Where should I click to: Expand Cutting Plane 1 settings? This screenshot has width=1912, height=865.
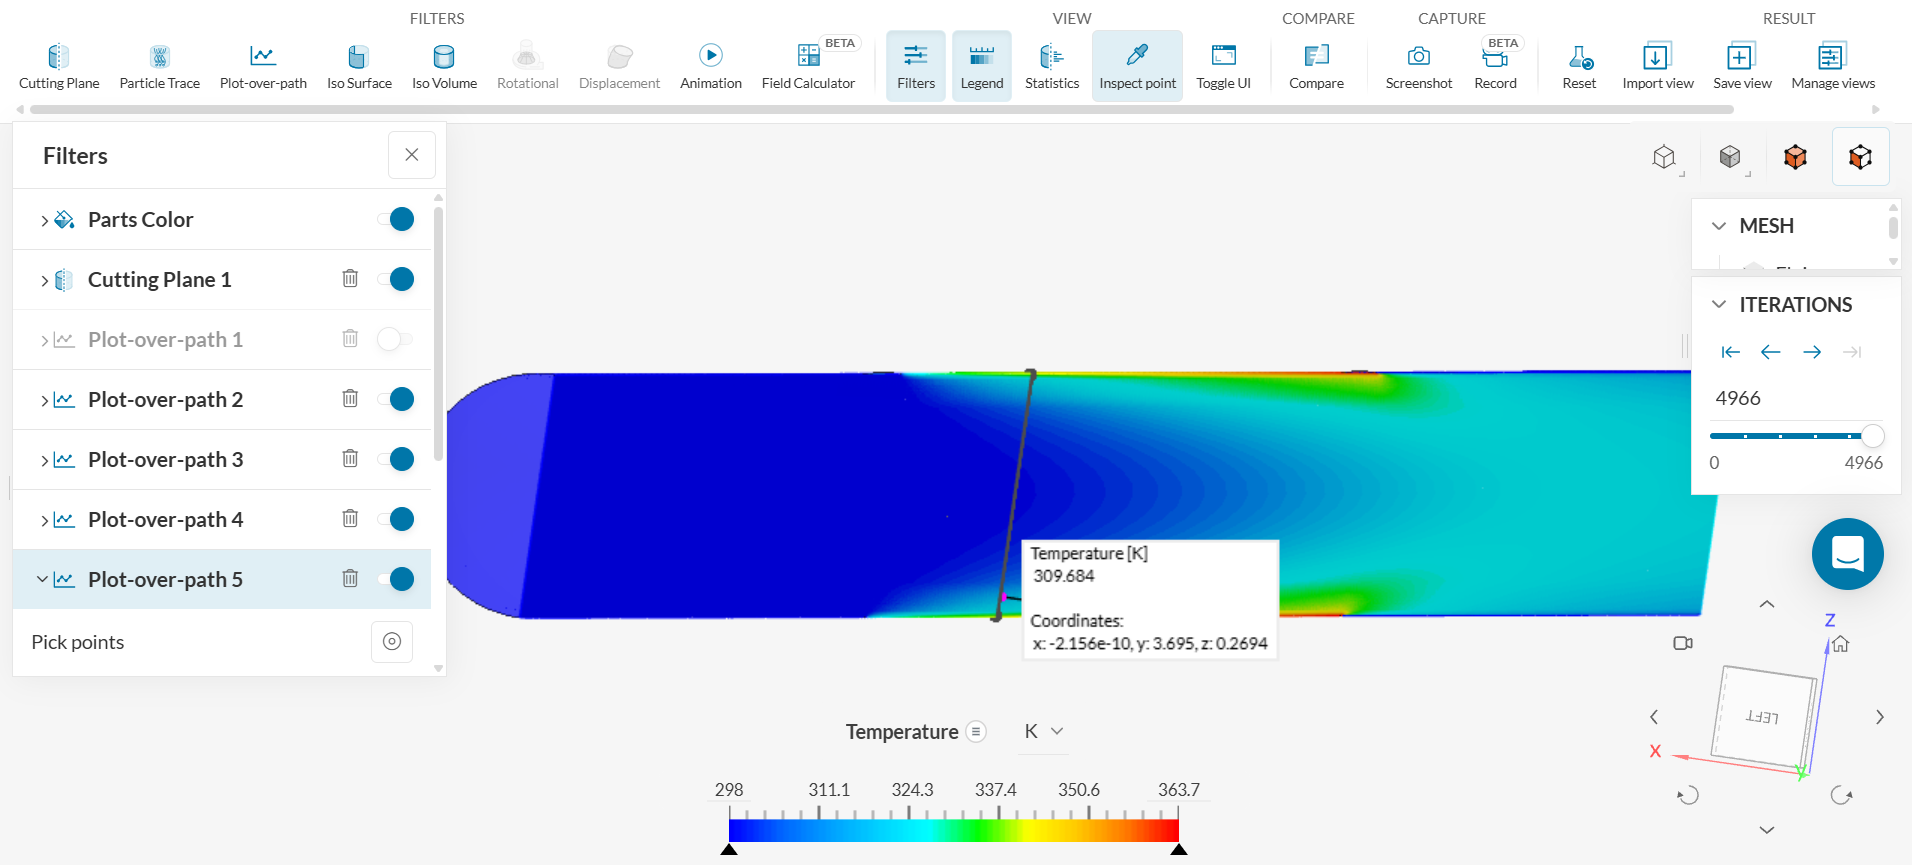[x=44, y=280]
